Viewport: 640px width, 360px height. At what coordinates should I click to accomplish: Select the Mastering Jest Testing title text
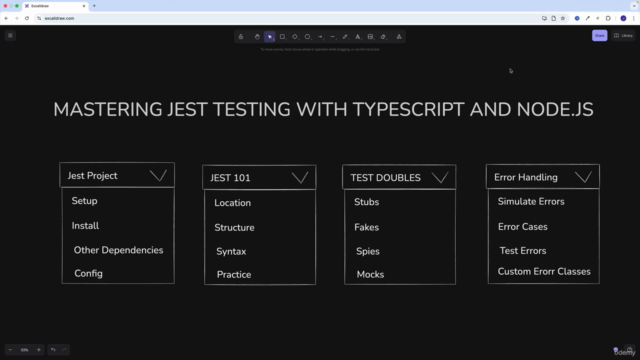point(323,110)
